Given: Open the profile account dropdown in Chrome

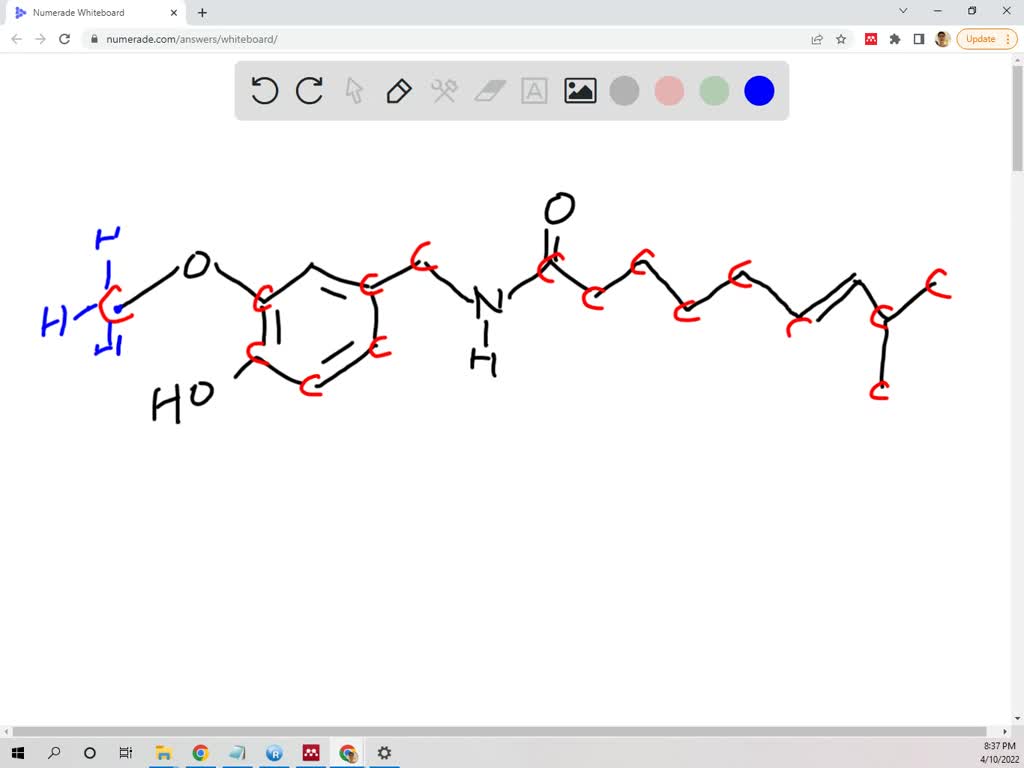Looking at the screenshot, I should [941, 41].
